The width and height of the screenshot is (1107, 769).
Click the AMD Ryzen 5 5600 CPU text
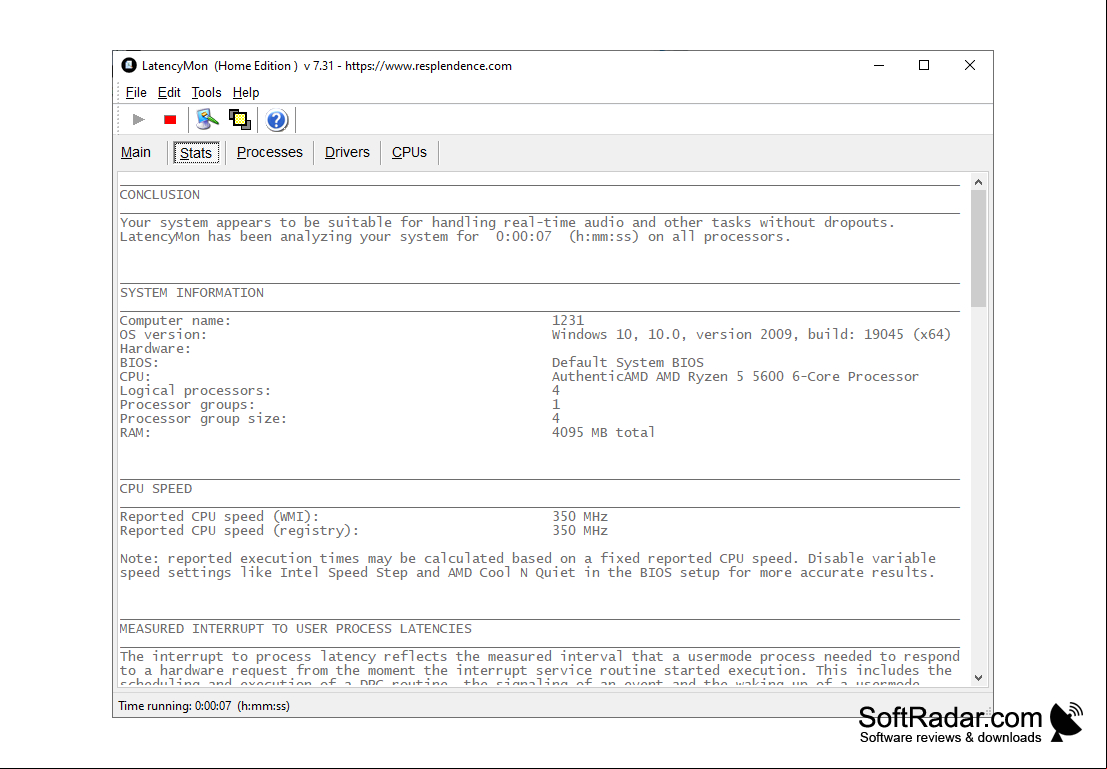pyautogui.click(x=735, y=377)
